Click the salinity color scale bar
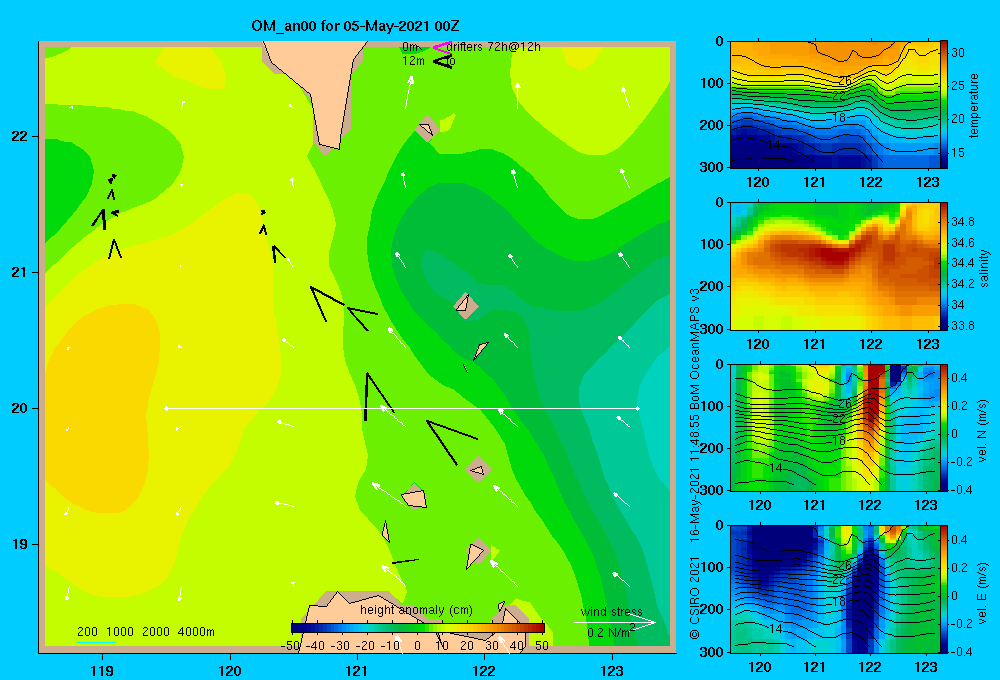Viewport: 1000px width, 680px height. tap(944, 266)
